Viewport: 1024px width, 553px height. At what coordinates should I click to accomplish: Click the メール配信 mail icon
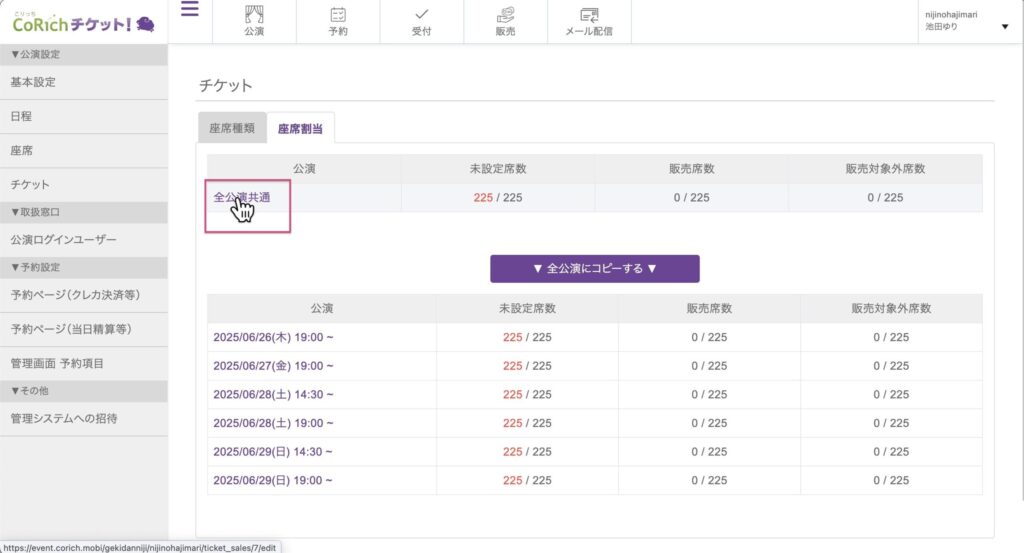(589, 15)
